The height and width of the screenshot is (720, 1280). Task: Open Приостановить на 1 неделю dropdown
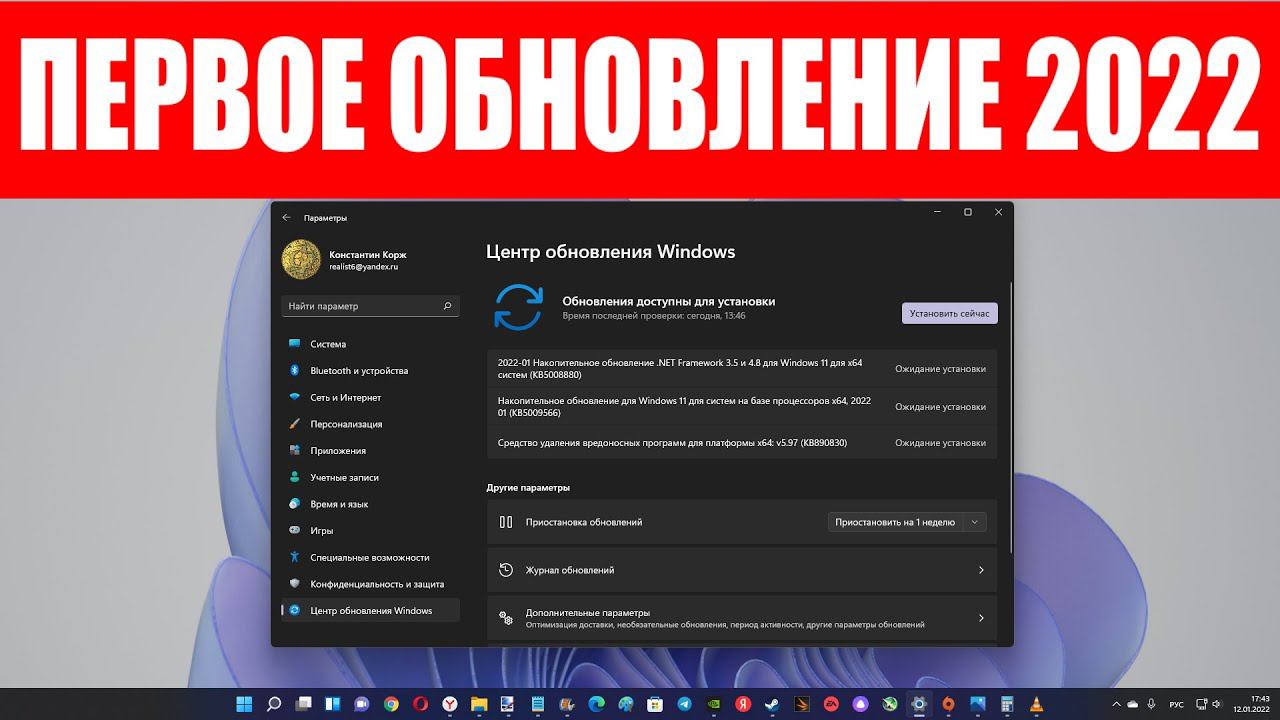tap(907, 522)
